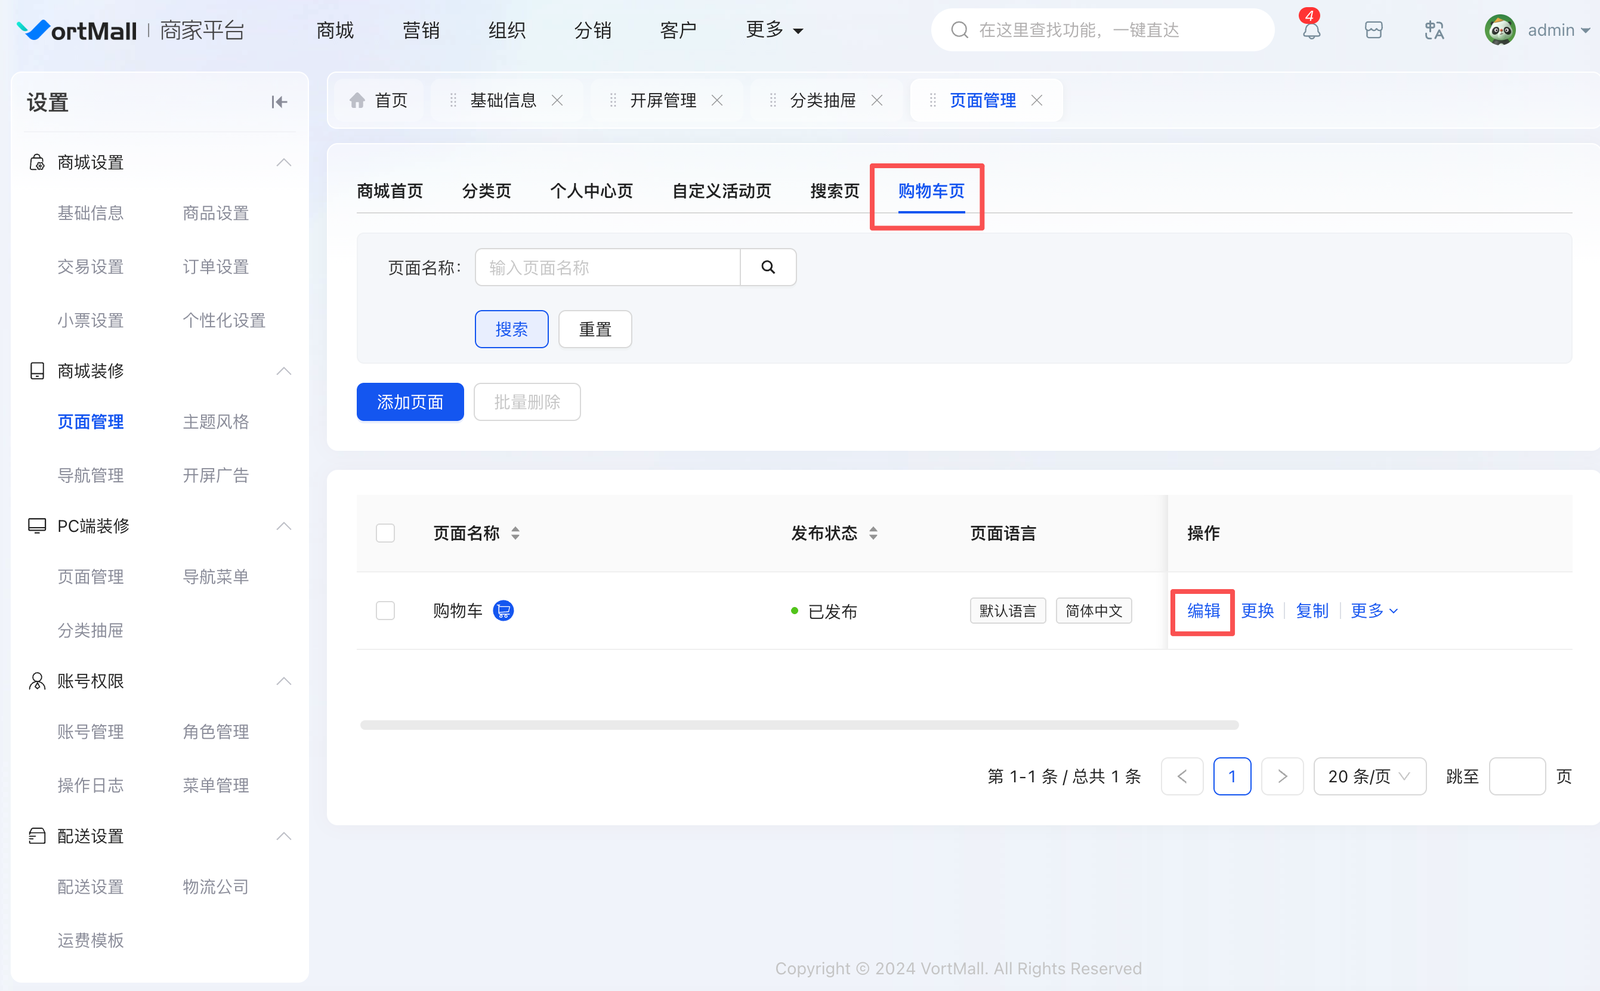
Task: Check the 购物车 row checkbox
Action: (385, 611)
